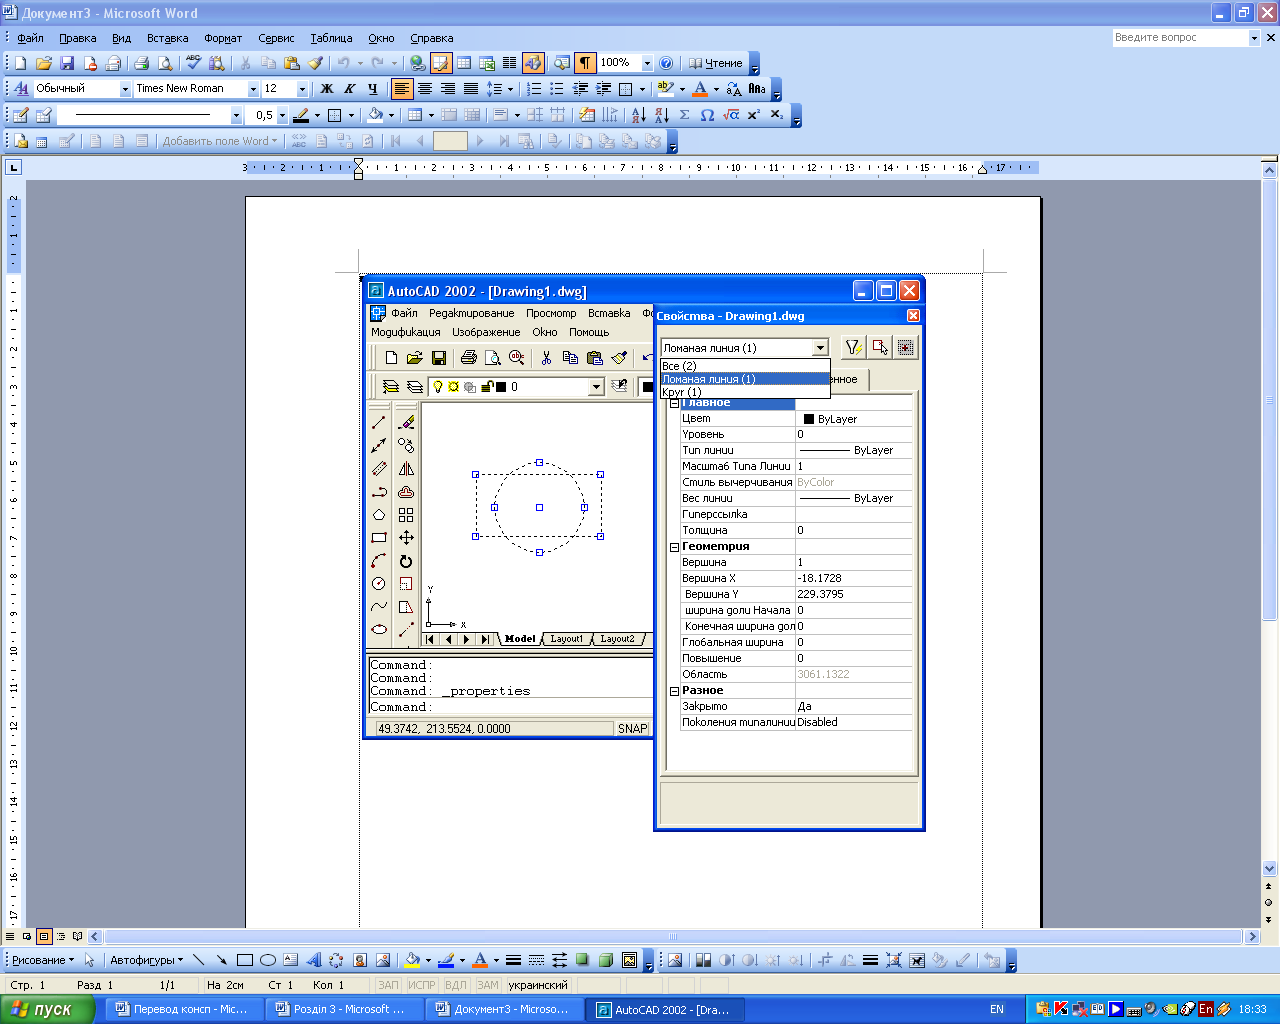The width and height of the screenshot is (1280, 1024).
Task: Click the Format Painter brush icon
Action: [315, 63]
